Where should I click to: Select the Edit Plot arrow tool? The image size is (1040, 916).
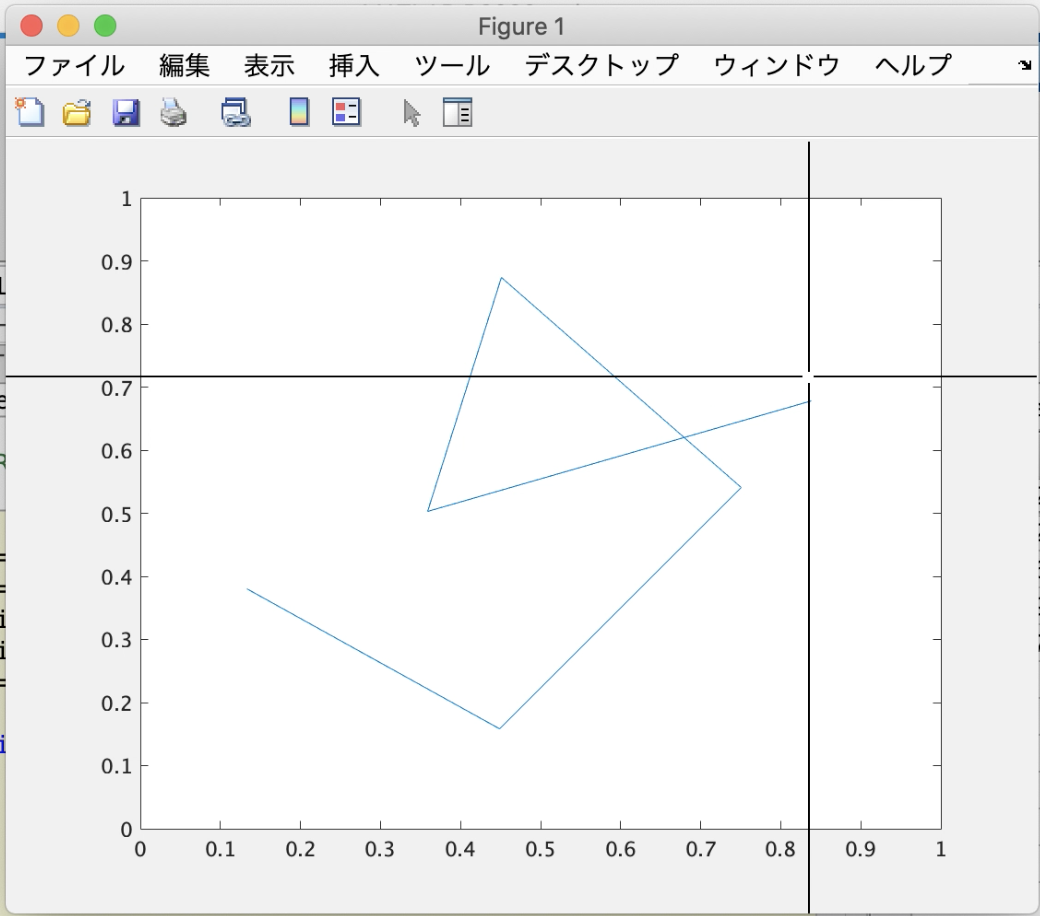coord(410,112)
